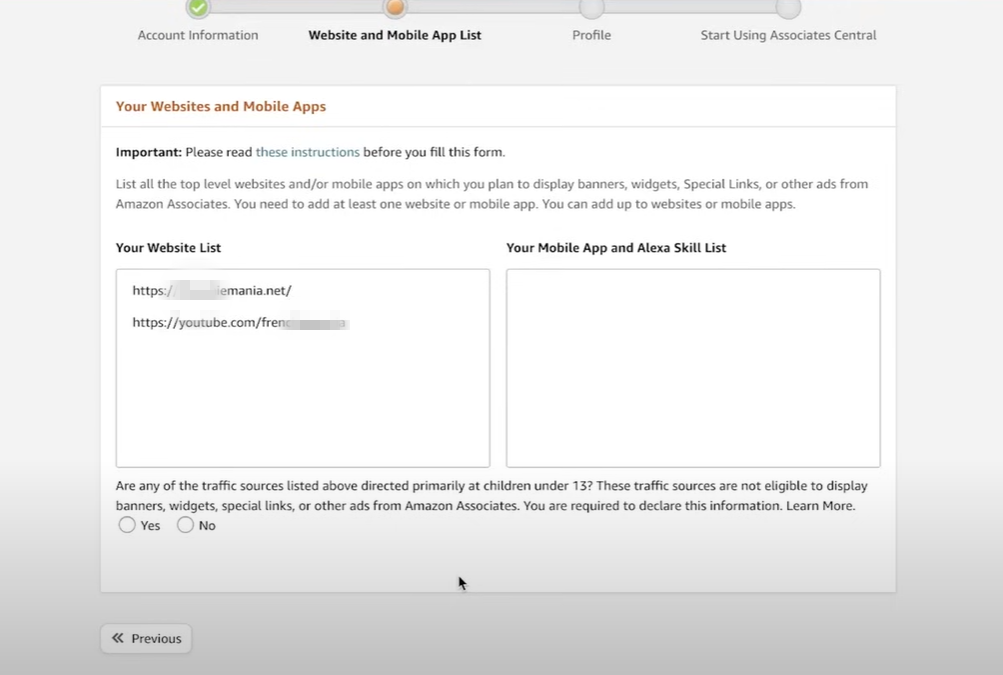The image size is (1003, 675).
Task: Select the emania.net website entry
Action: [x=212, y=291]
